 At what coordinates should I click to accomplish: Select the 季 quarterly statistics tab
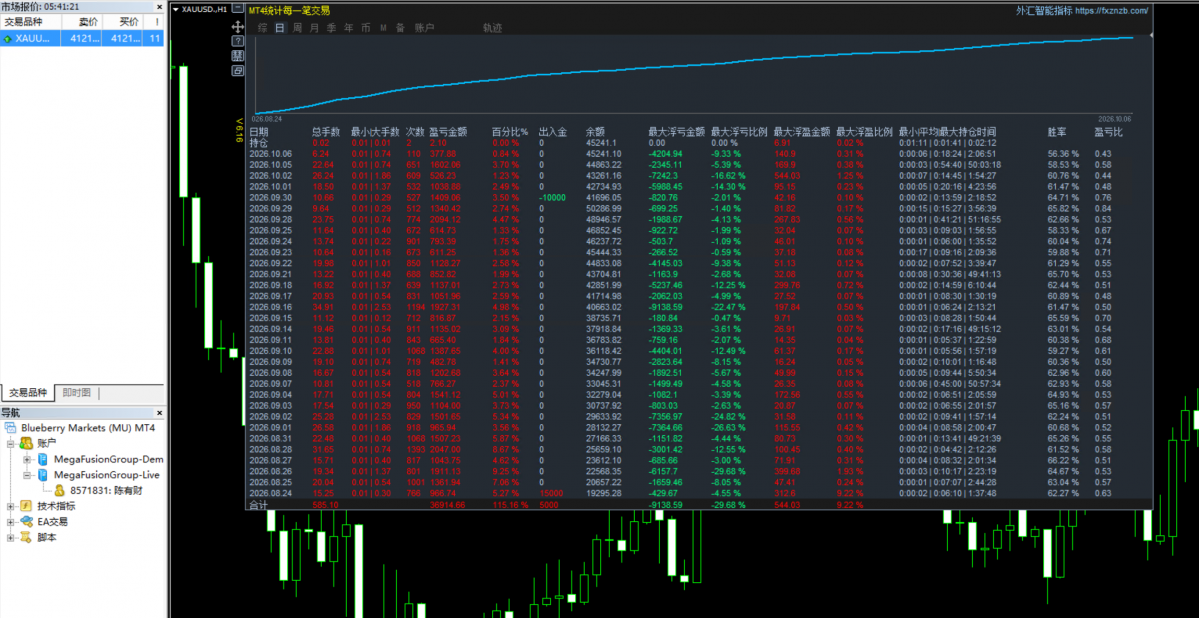pyautogui.click(x=331, y=28)
